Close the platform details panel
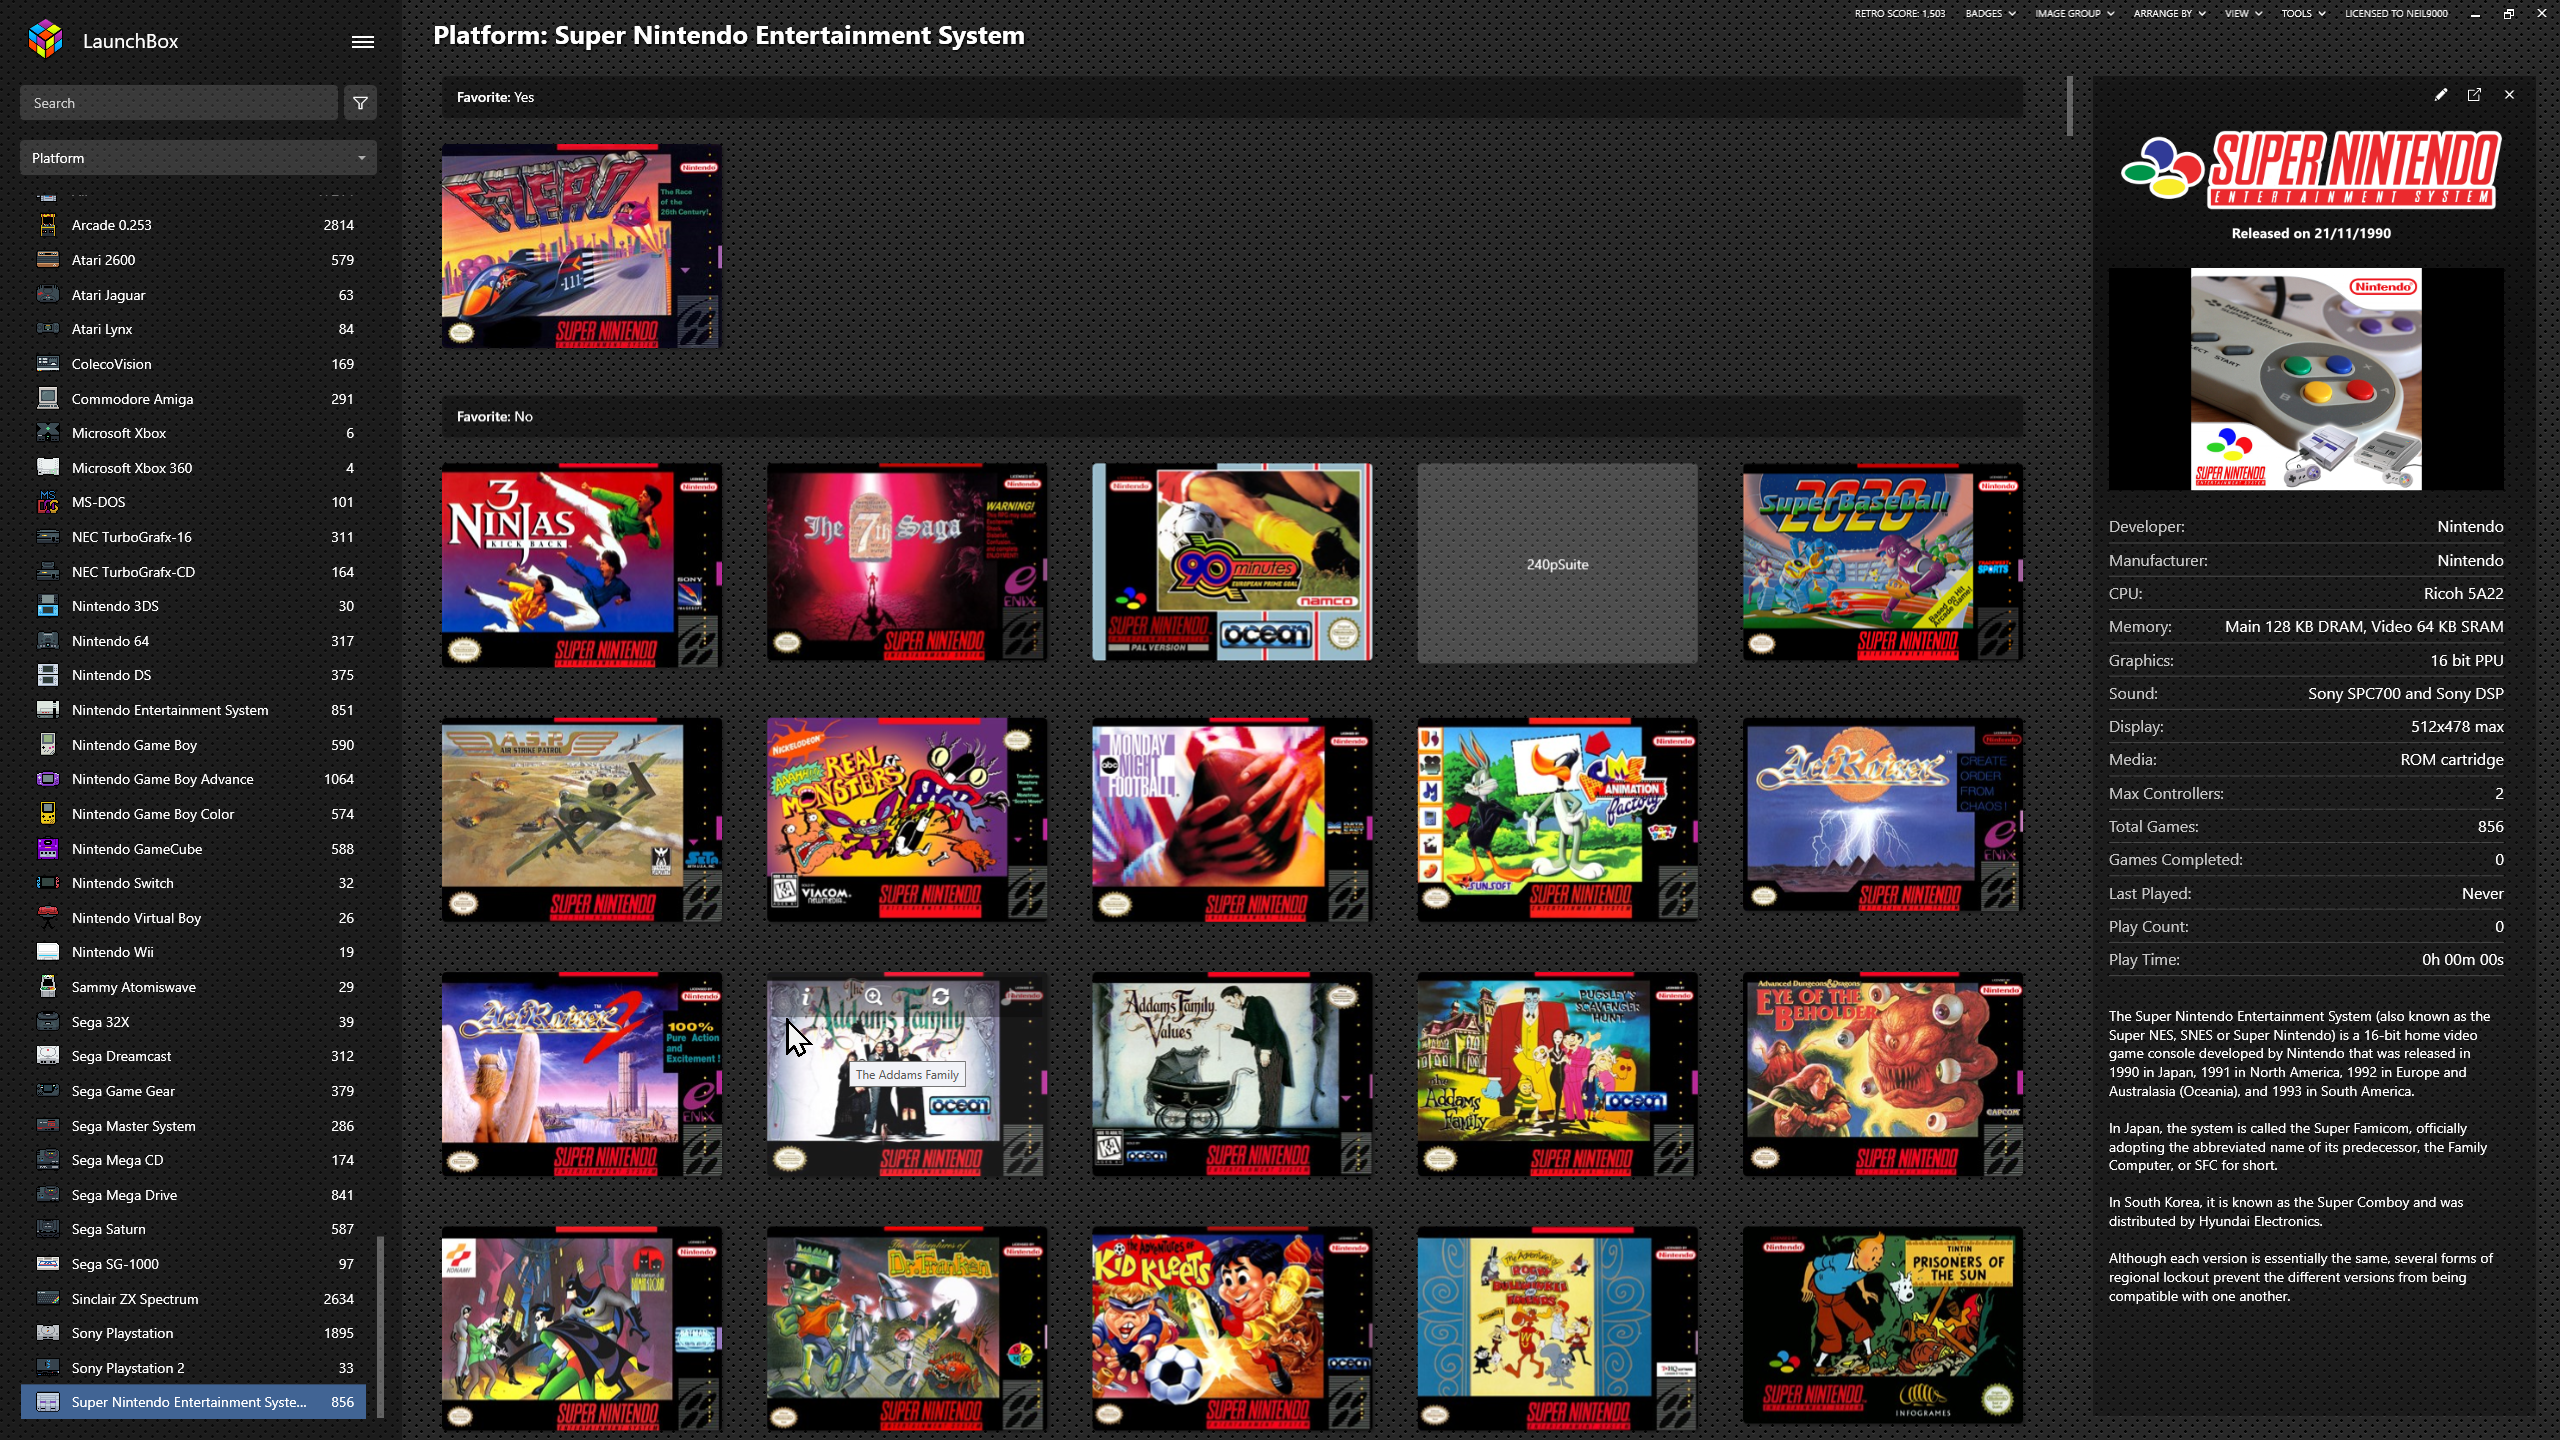 (x=2509, y=95)
